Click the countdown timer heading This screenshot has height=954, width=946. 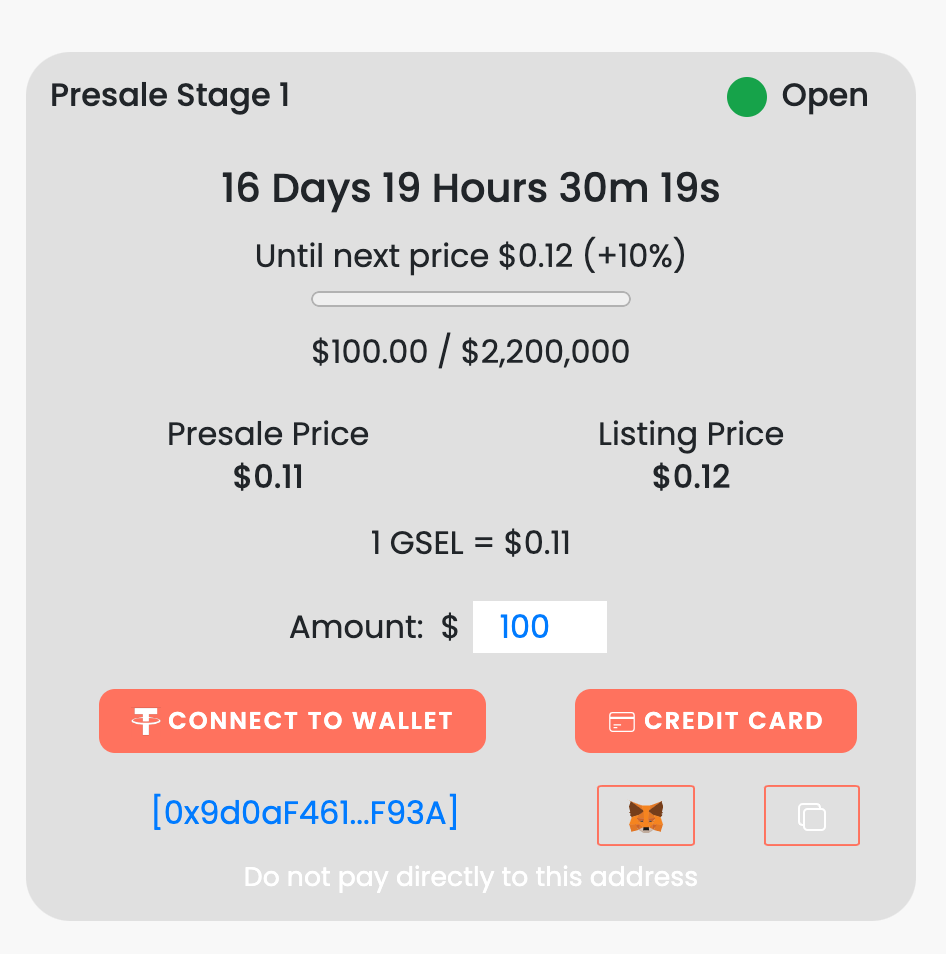tap(471, 188)
